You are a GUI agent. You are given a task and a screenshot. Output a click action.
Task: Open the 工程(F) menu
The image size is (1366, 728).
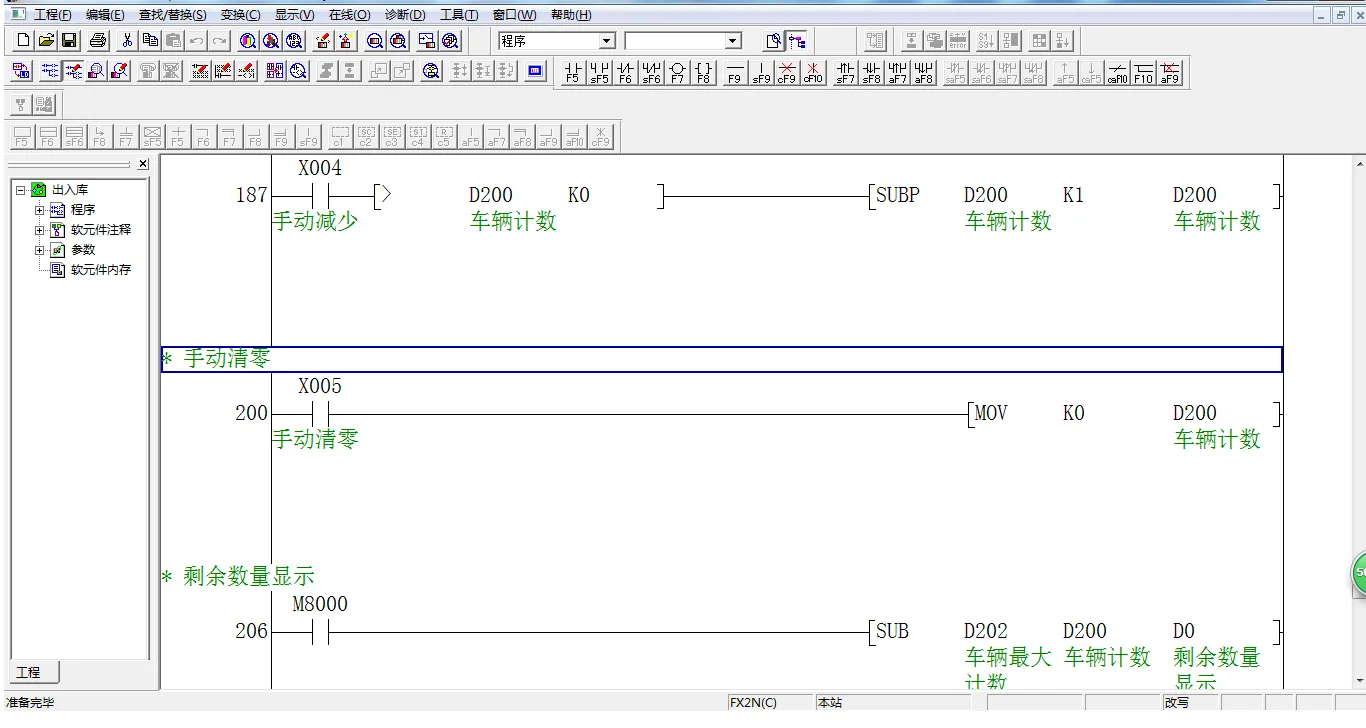pos(53,15)
